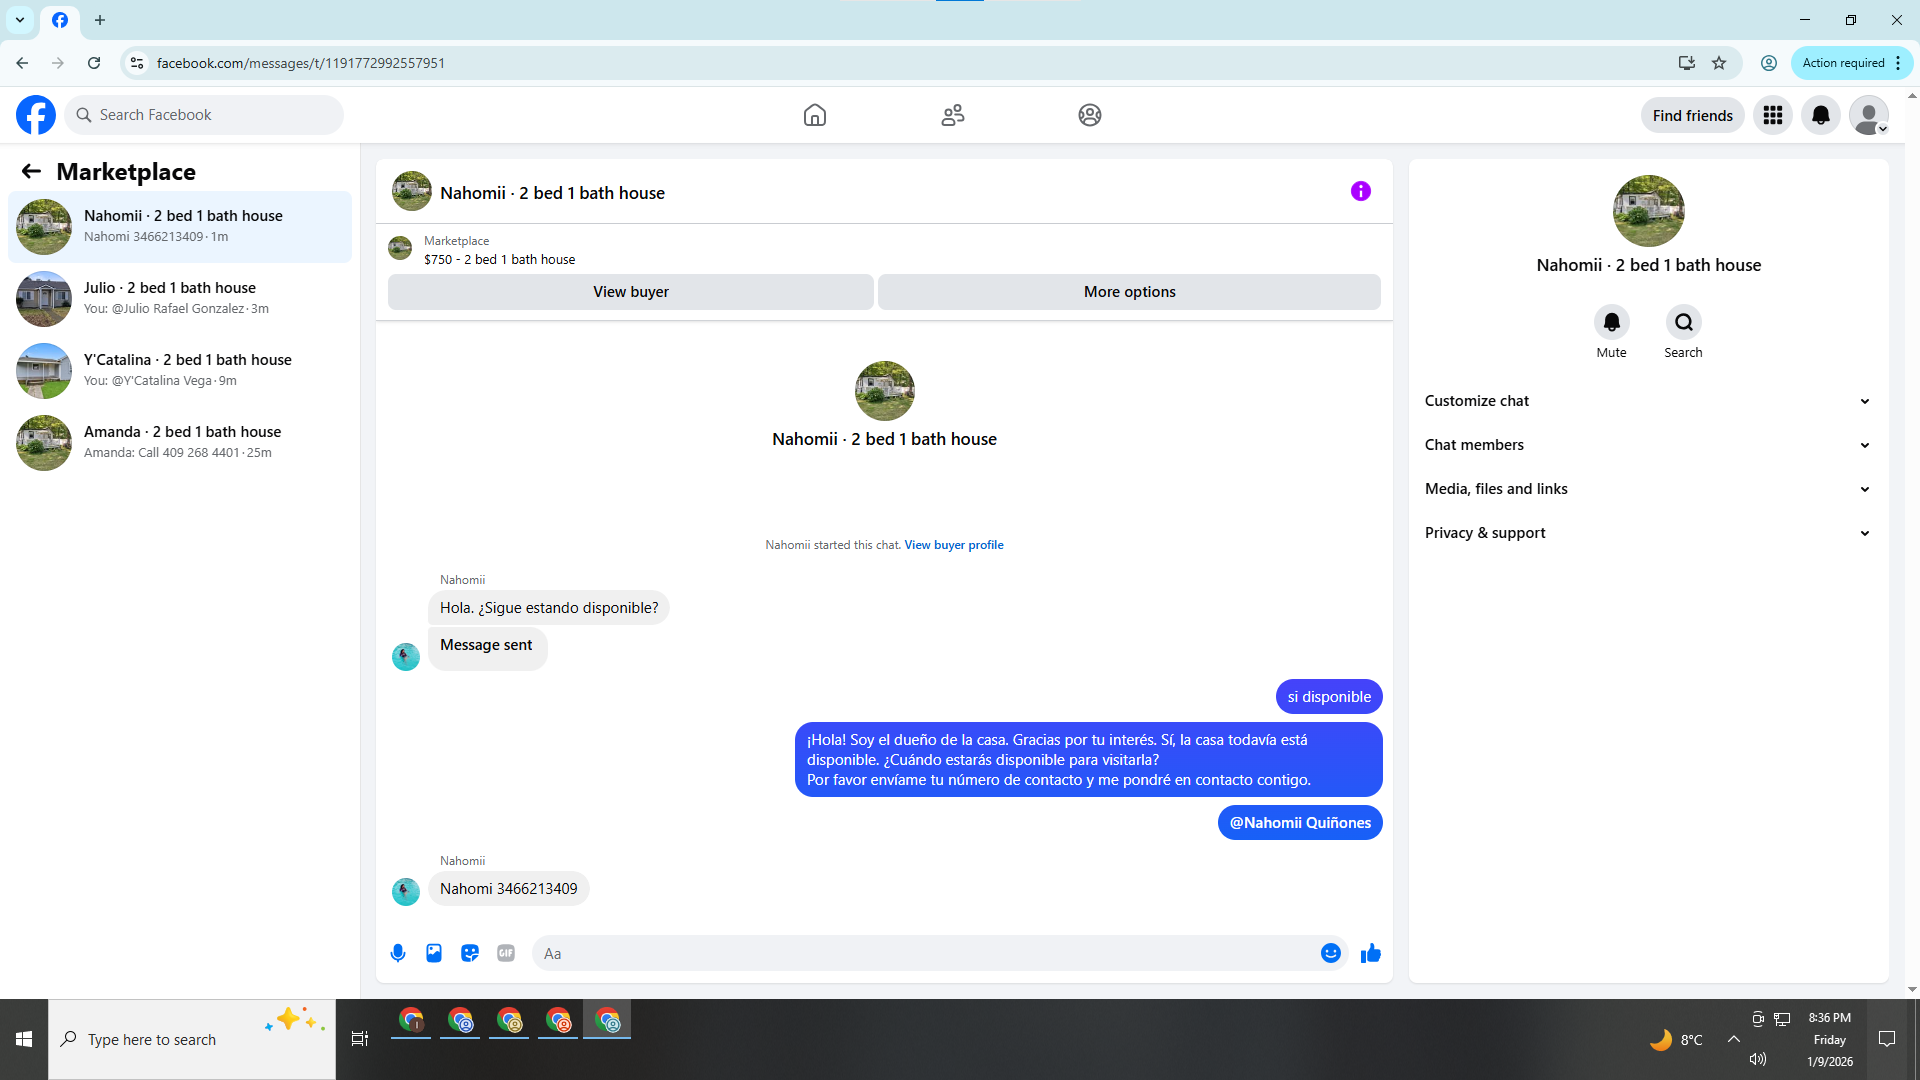Expand Customize chat section

pos(1647,401)
